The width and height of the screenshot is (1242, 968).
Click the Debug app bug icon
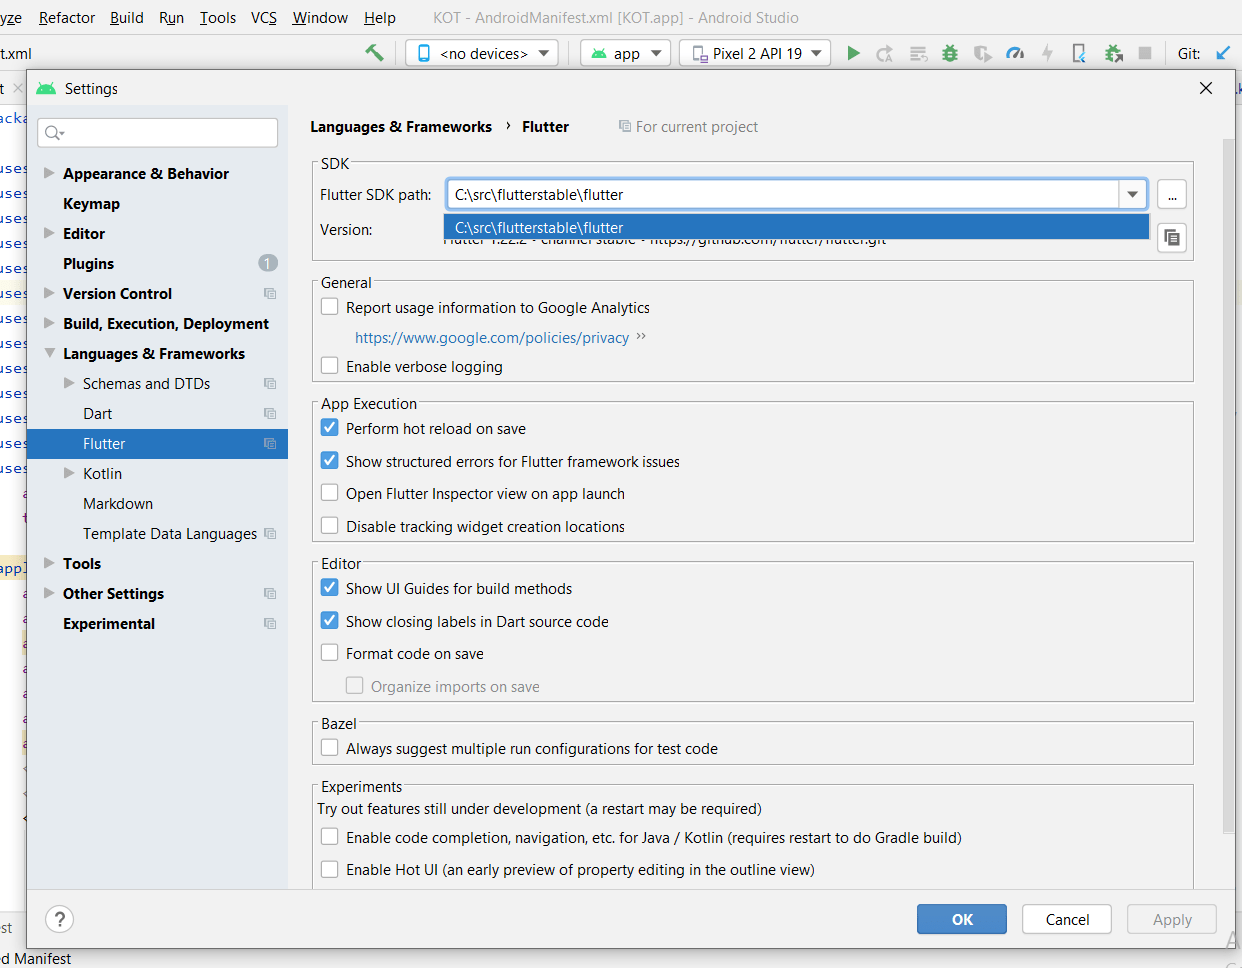tap(950, 53)
